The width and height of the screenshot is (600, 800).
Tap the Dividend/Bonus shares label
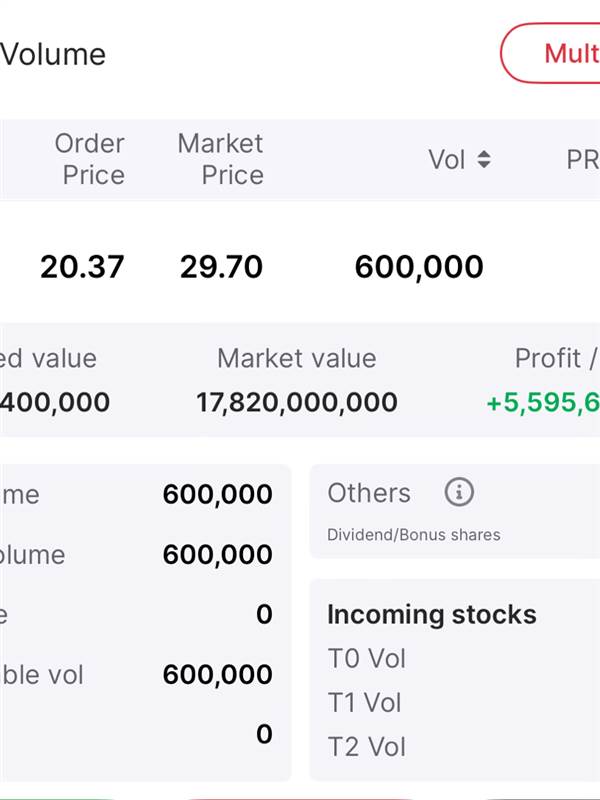pos(414,535)
